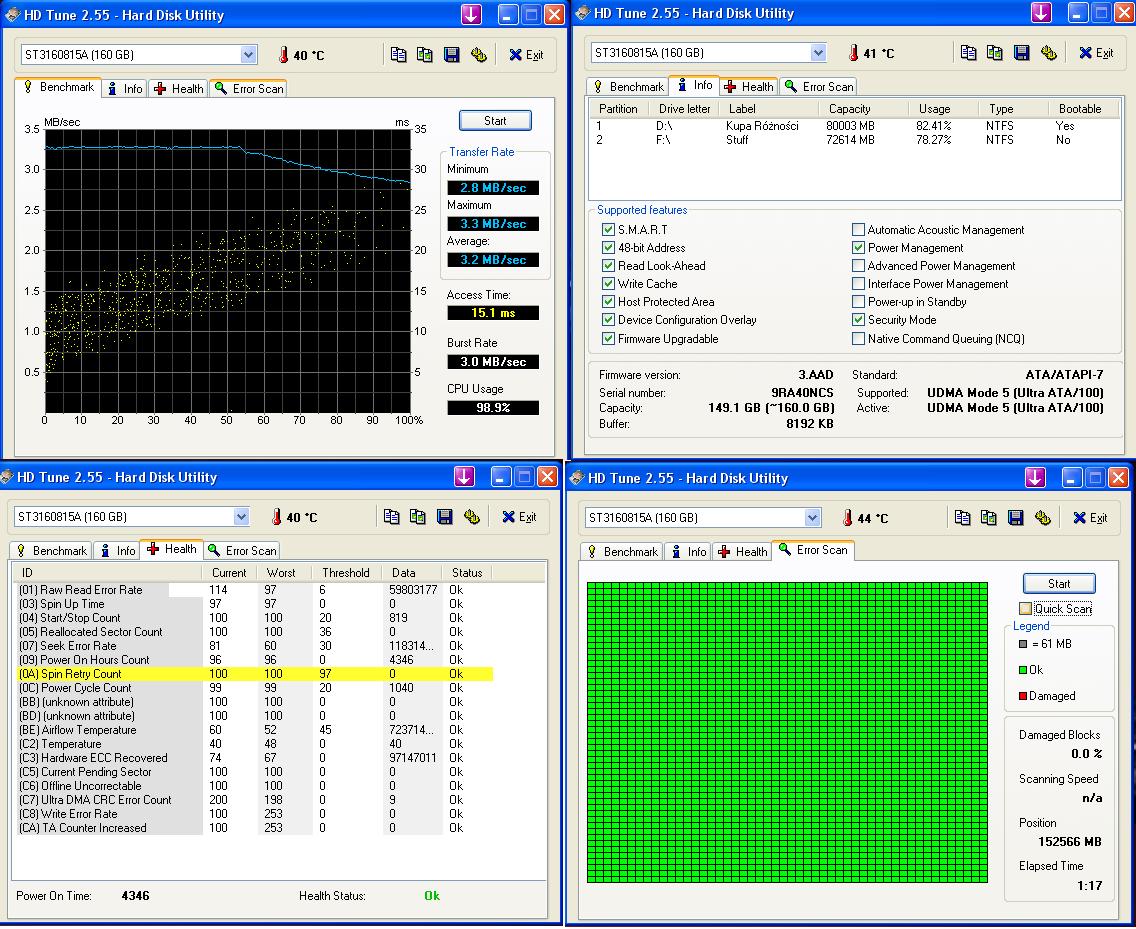Switch to the Error Scan tab in the Benchmark window
Screen dimensions: 1136x929
[249, 89]
